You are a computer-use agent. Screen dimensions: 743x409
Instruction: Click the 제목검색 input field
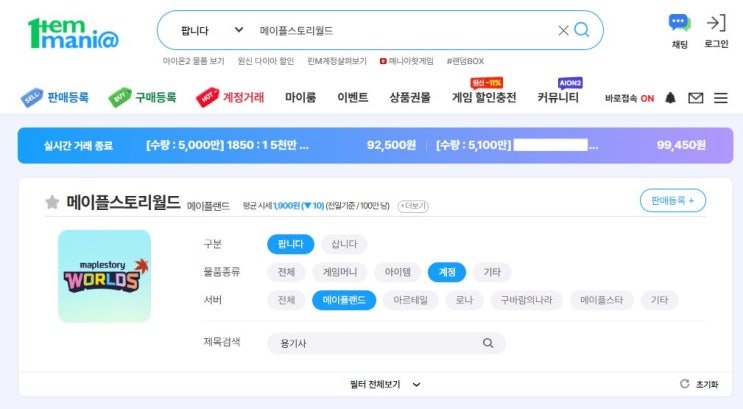pos(386,343)
